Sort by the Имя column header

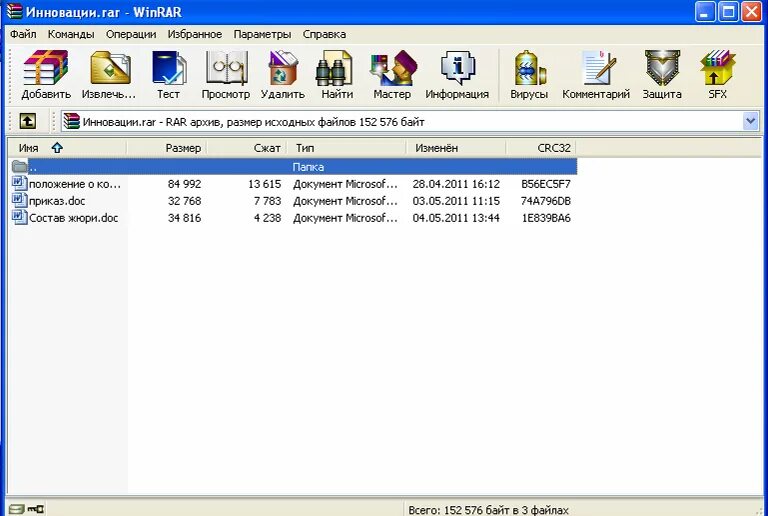tap(67, 148)
